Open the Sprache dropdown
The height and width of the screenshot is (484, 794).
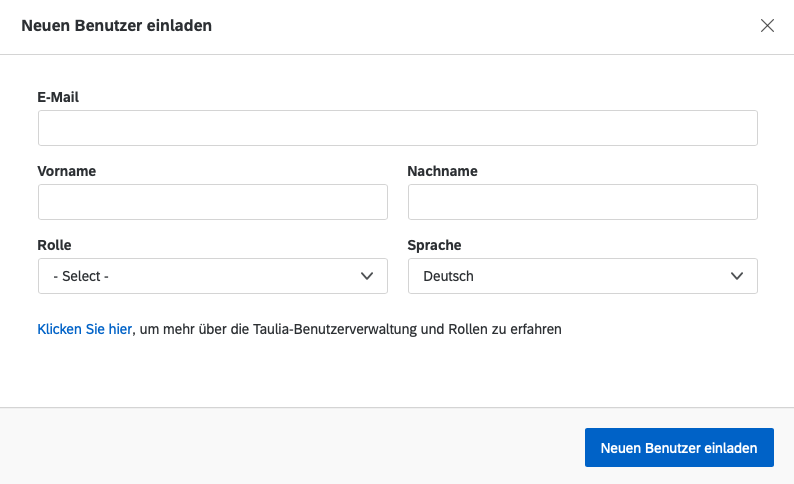tap(583, 276)
